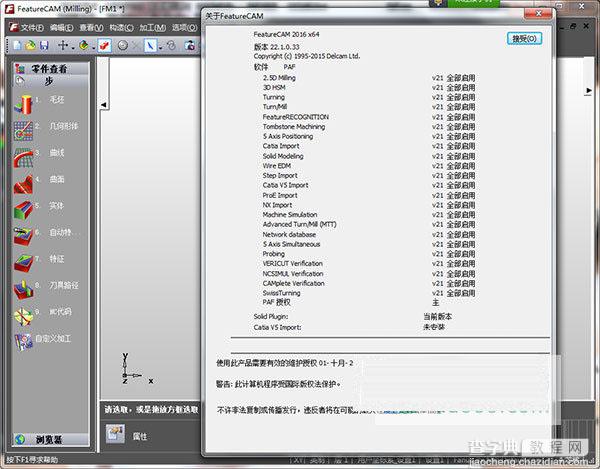
Task: Expand right panel with black arrow
Action: click(x=589, y=91)
